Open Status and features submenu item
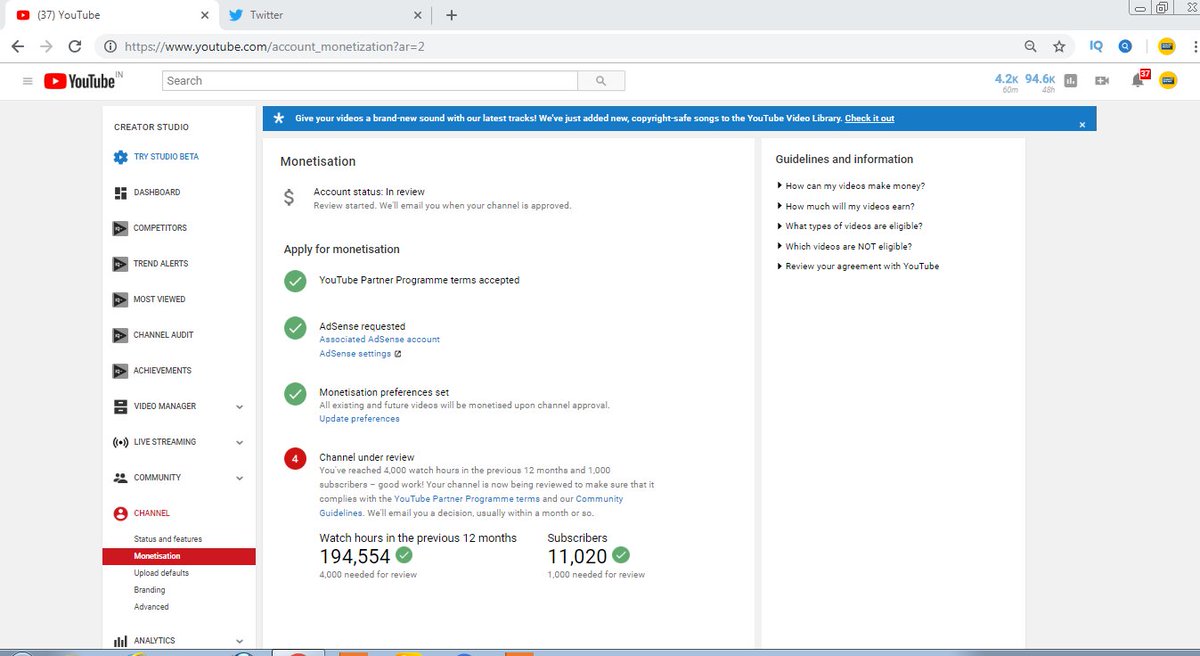 coord(168,539)
